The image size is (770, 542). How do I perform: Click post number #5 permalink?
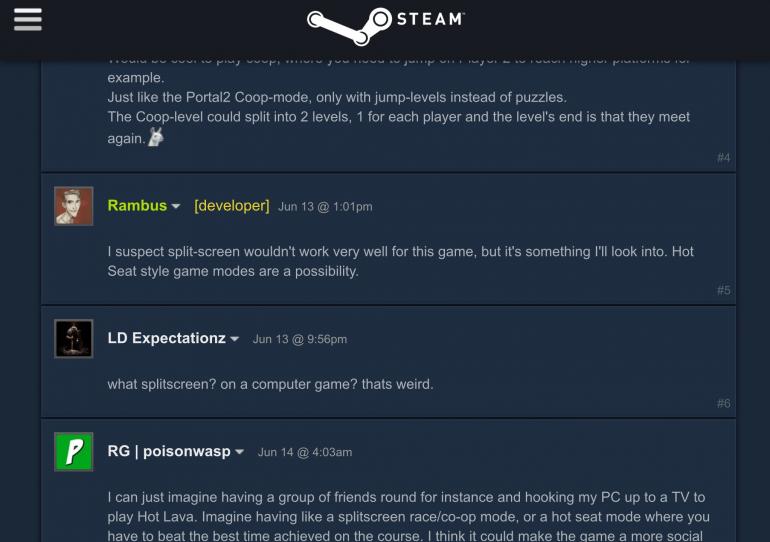point(723,291)
